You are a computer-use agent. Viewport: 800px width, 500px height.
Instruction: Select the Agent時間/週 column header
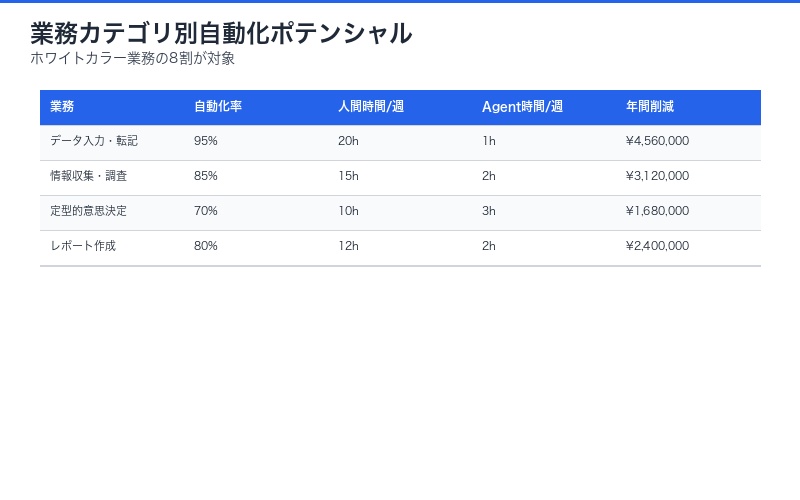[522, 106]
